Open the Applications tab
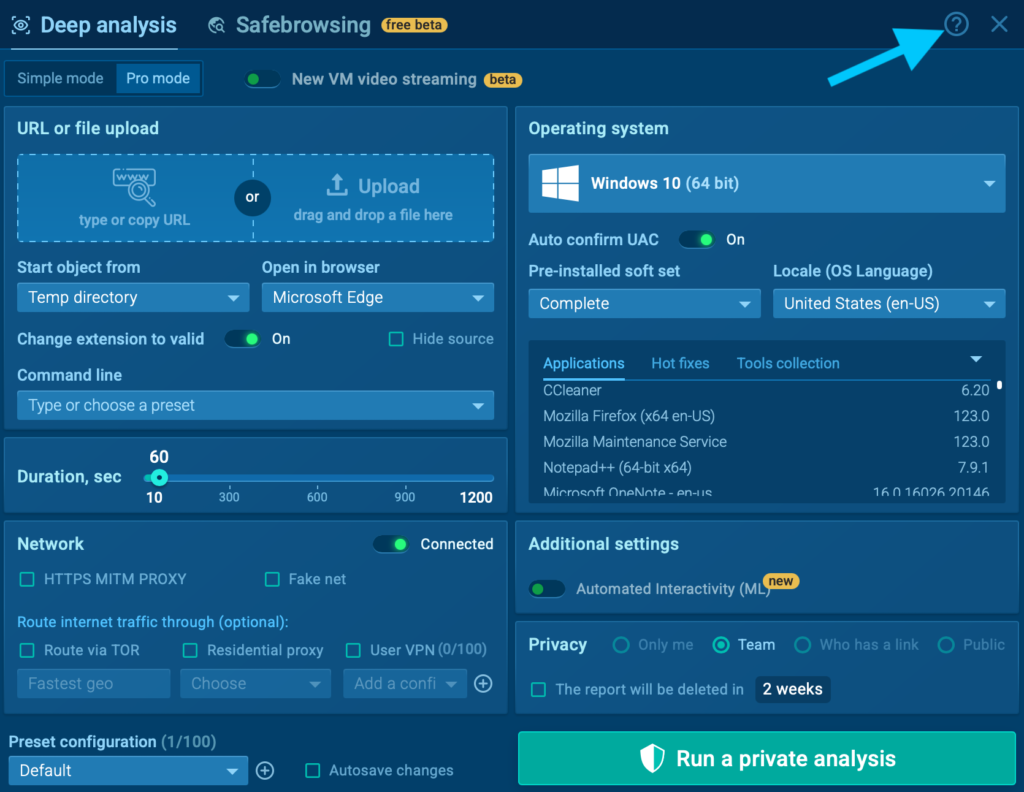This screenshot has height=792, width=1024. (584, 364)
